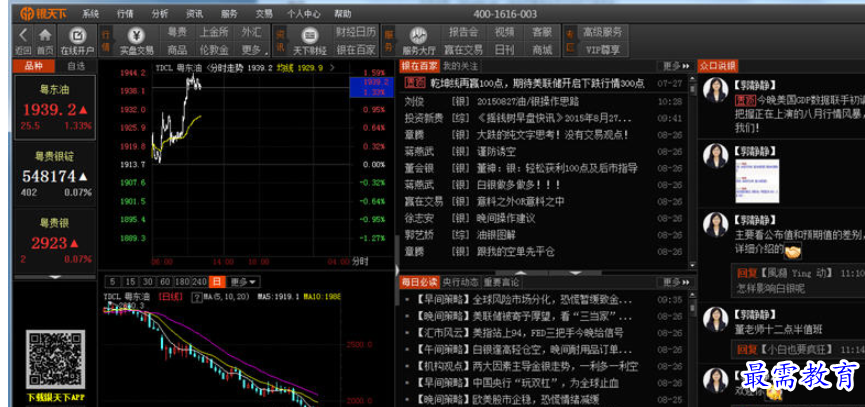Open 日刊 in toolbar
Viewport: 865px width, 407px height.
click(504, 50)
